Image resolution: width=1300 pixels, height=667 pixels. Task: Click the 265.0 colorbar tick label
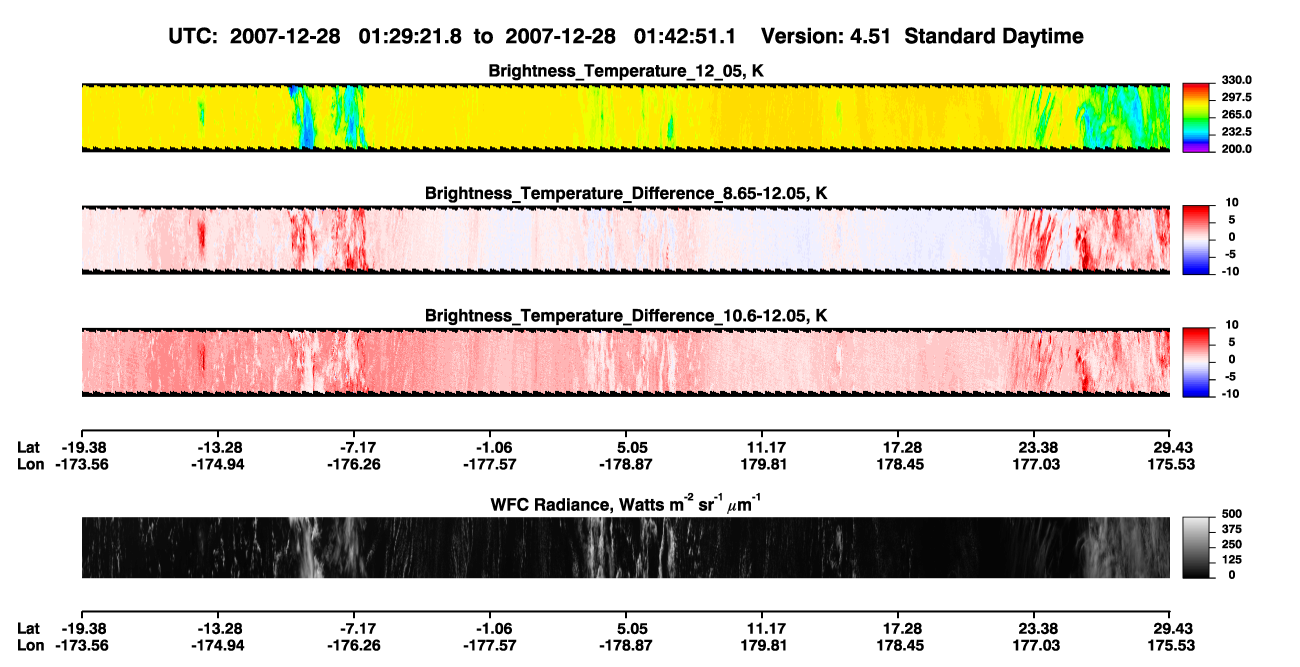click(1235, 115)
